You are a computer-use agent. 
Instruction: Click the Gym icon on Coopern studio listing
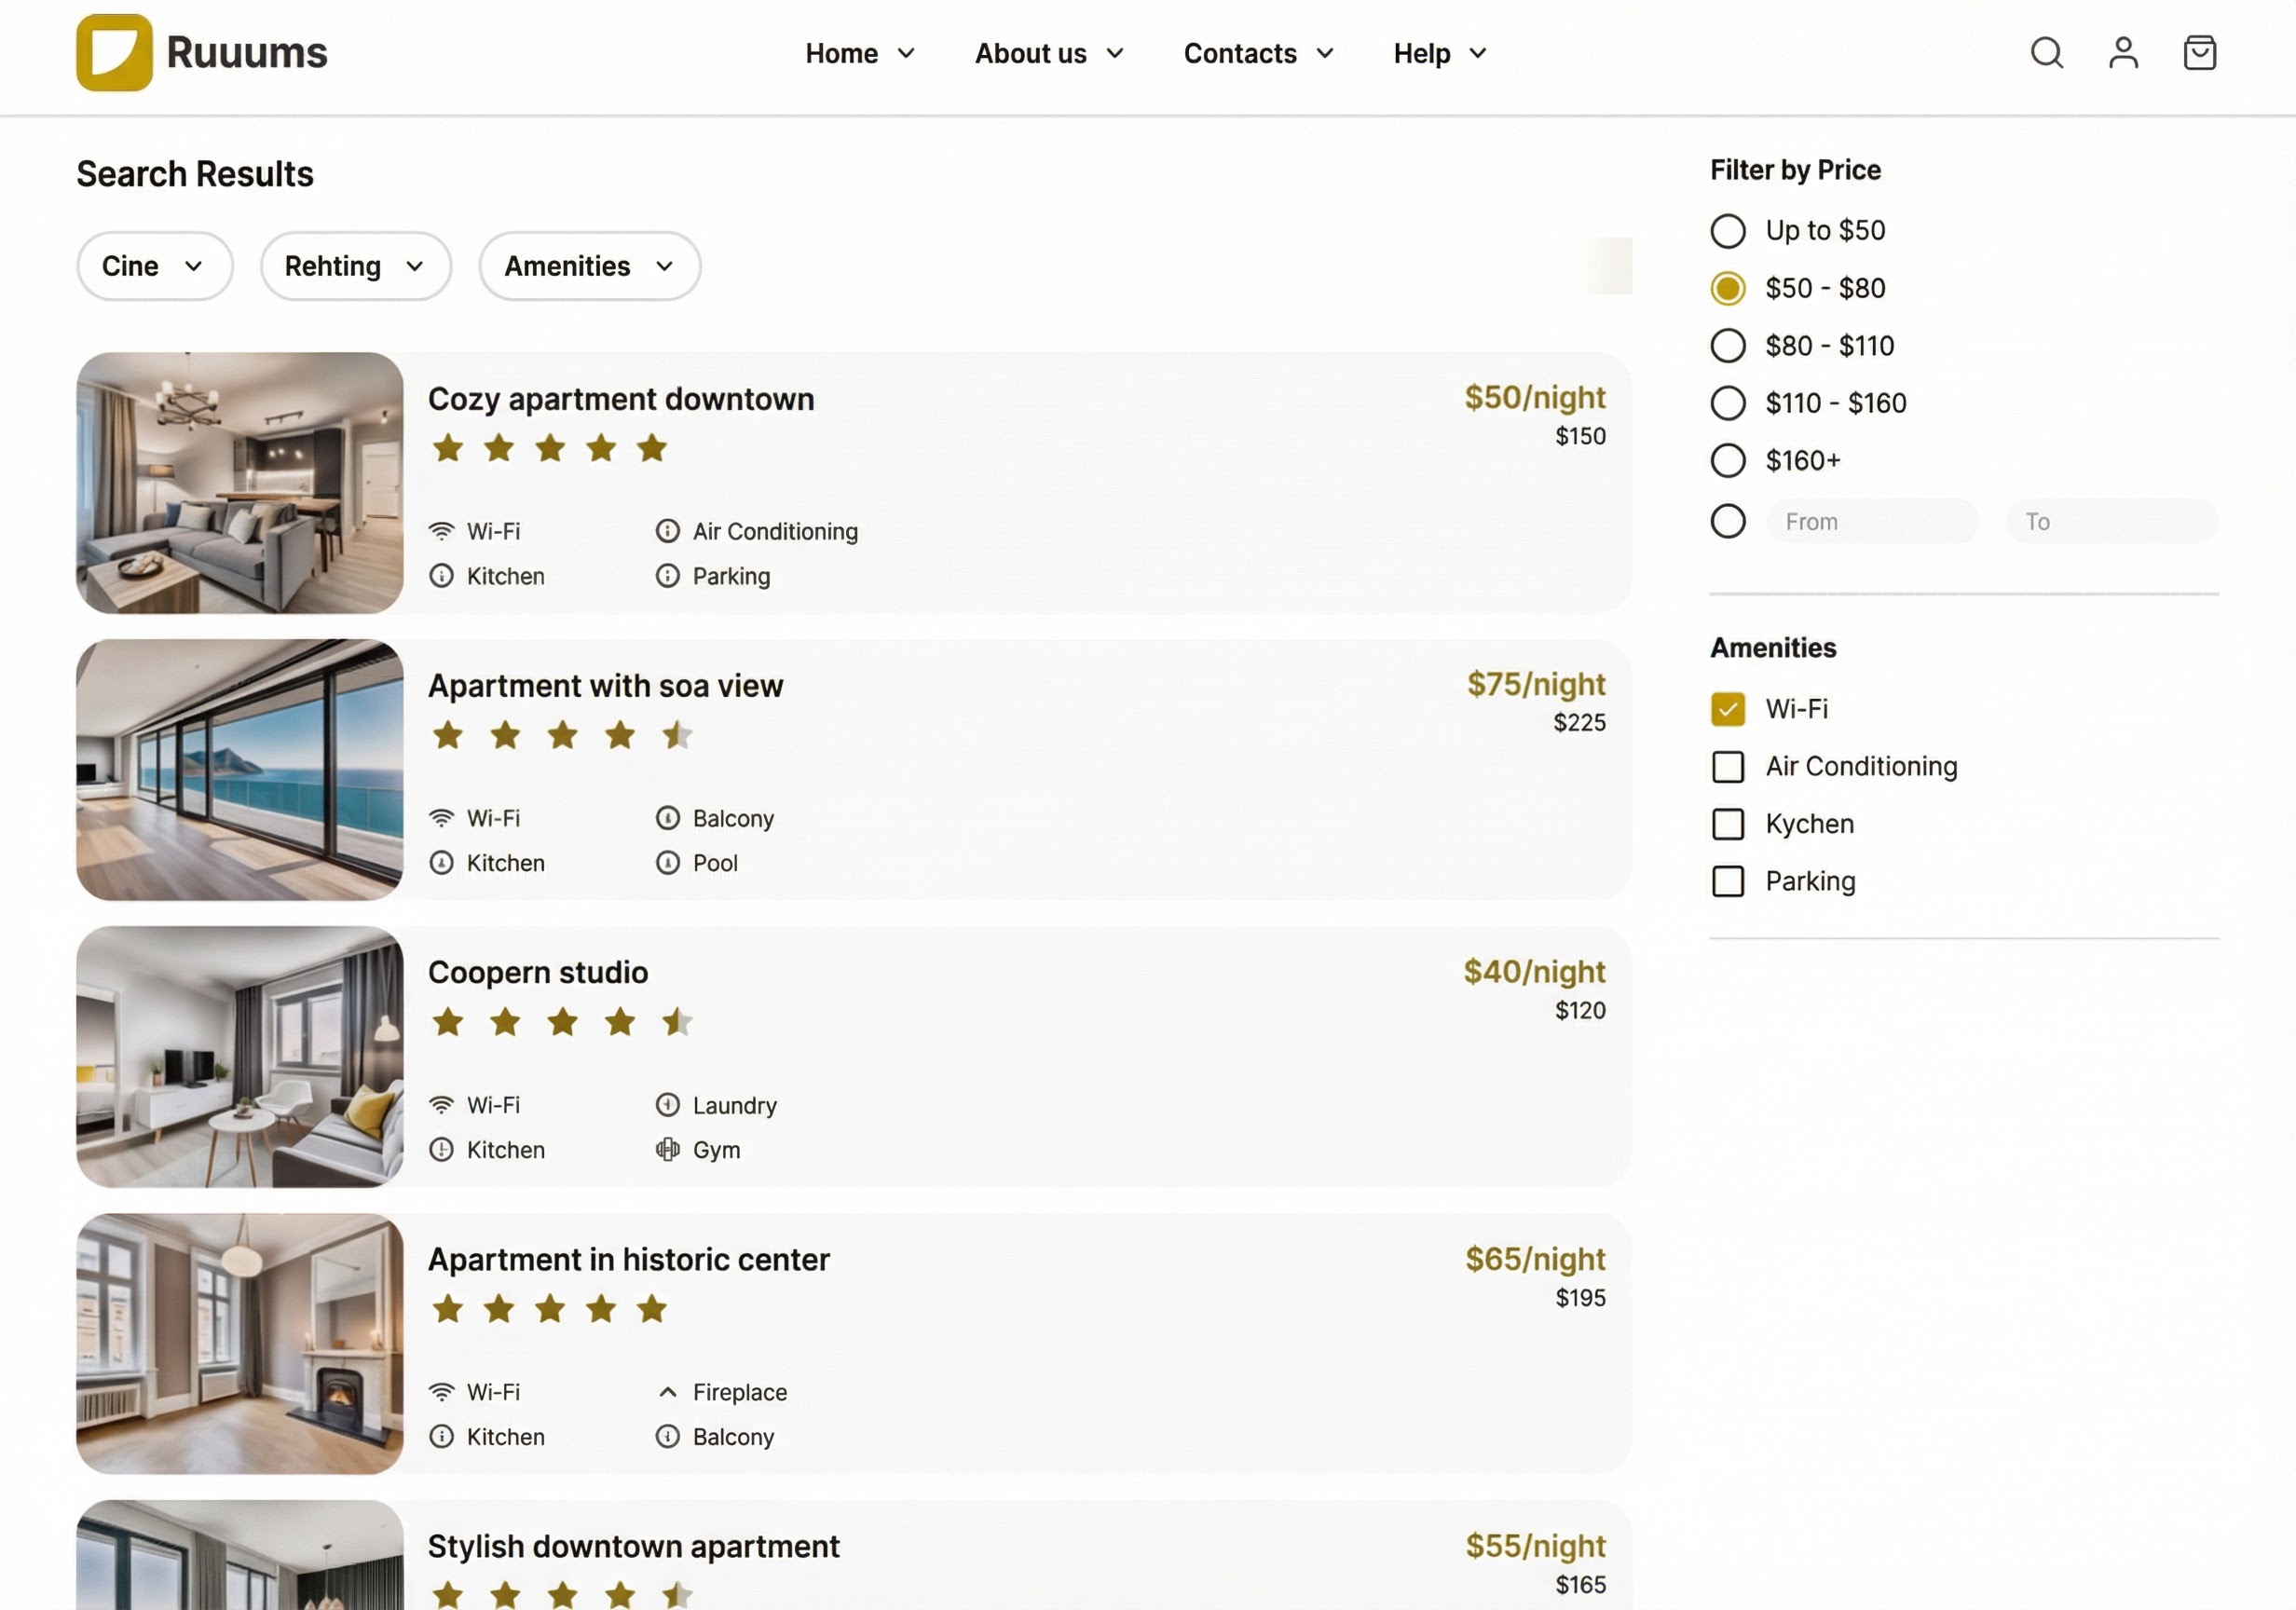tap(667, 1149)
